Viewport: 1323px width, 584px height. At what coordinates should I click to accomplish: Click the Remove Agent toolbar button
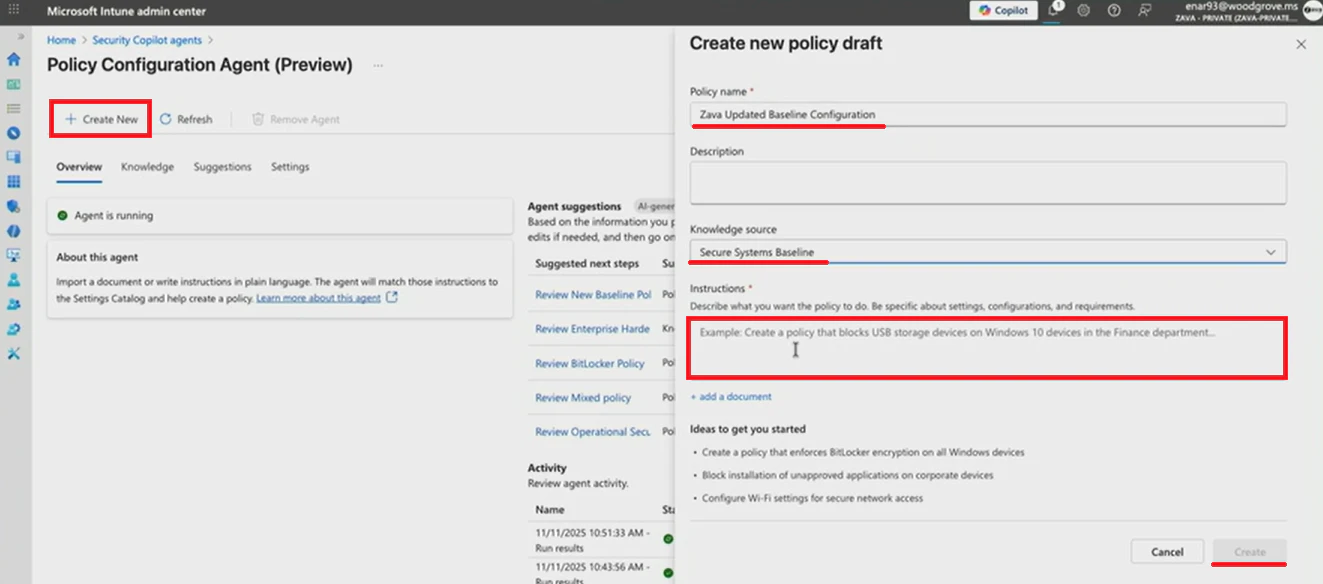tap(296, 119)
